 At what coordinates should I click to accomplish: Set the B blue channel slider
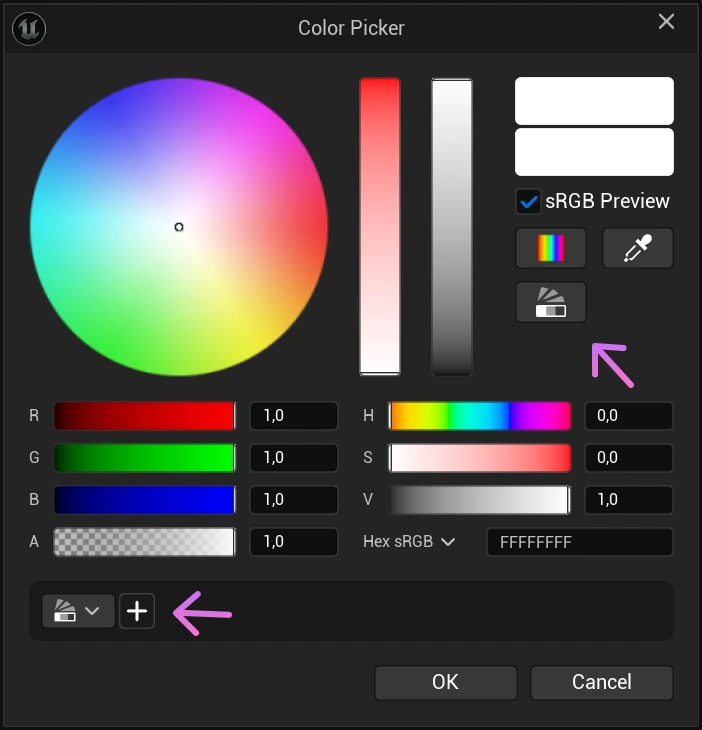(145, 500)
